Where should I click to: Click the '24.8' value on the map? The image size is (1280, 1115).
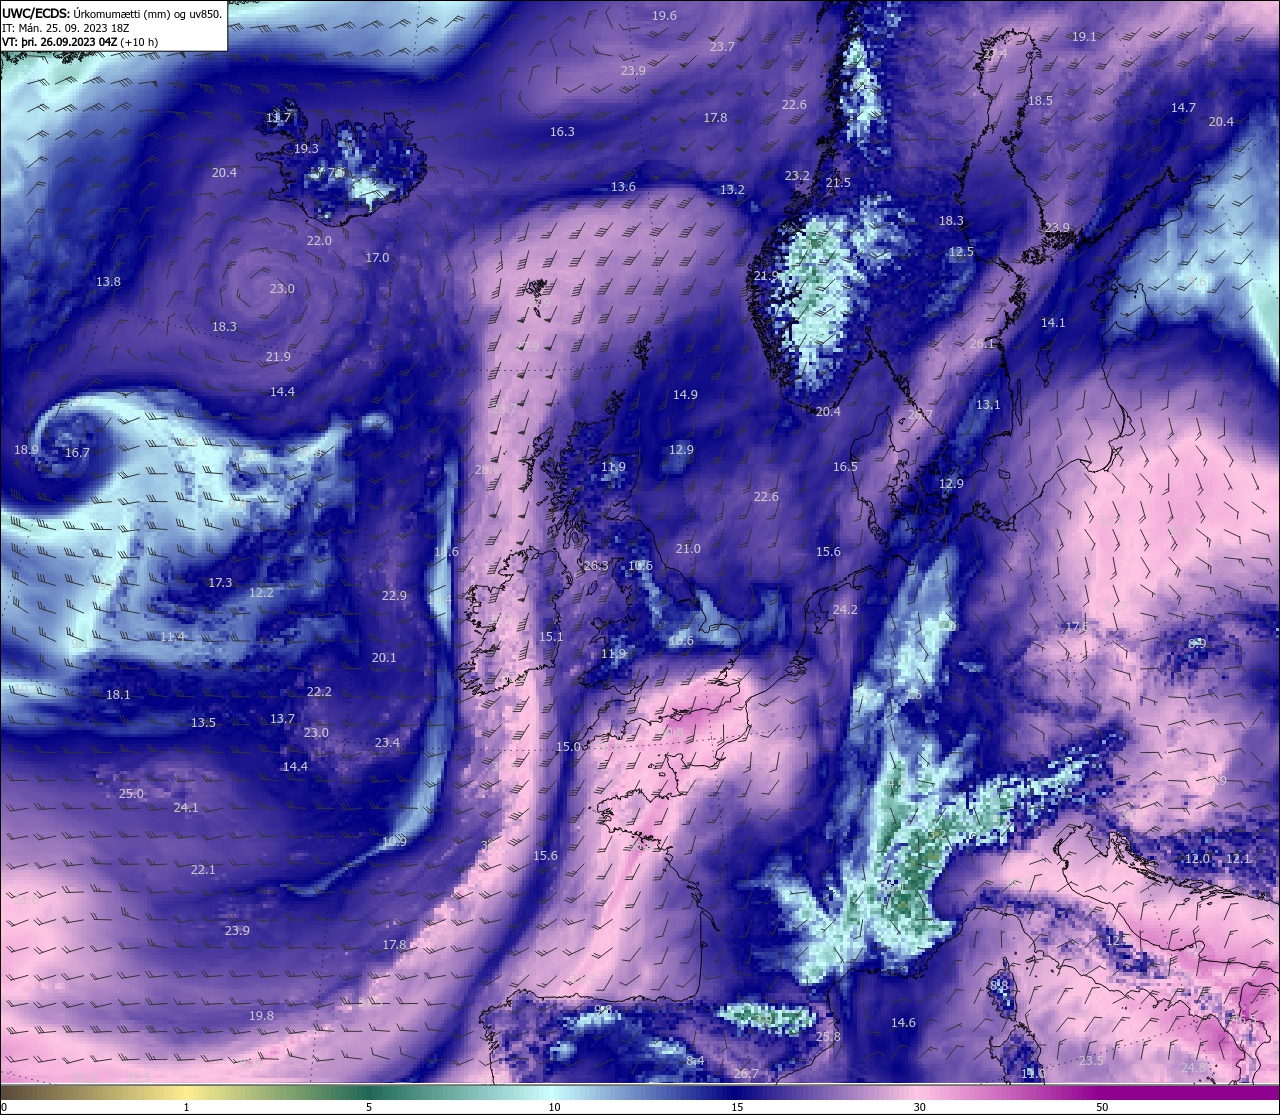(1193, 1068)
